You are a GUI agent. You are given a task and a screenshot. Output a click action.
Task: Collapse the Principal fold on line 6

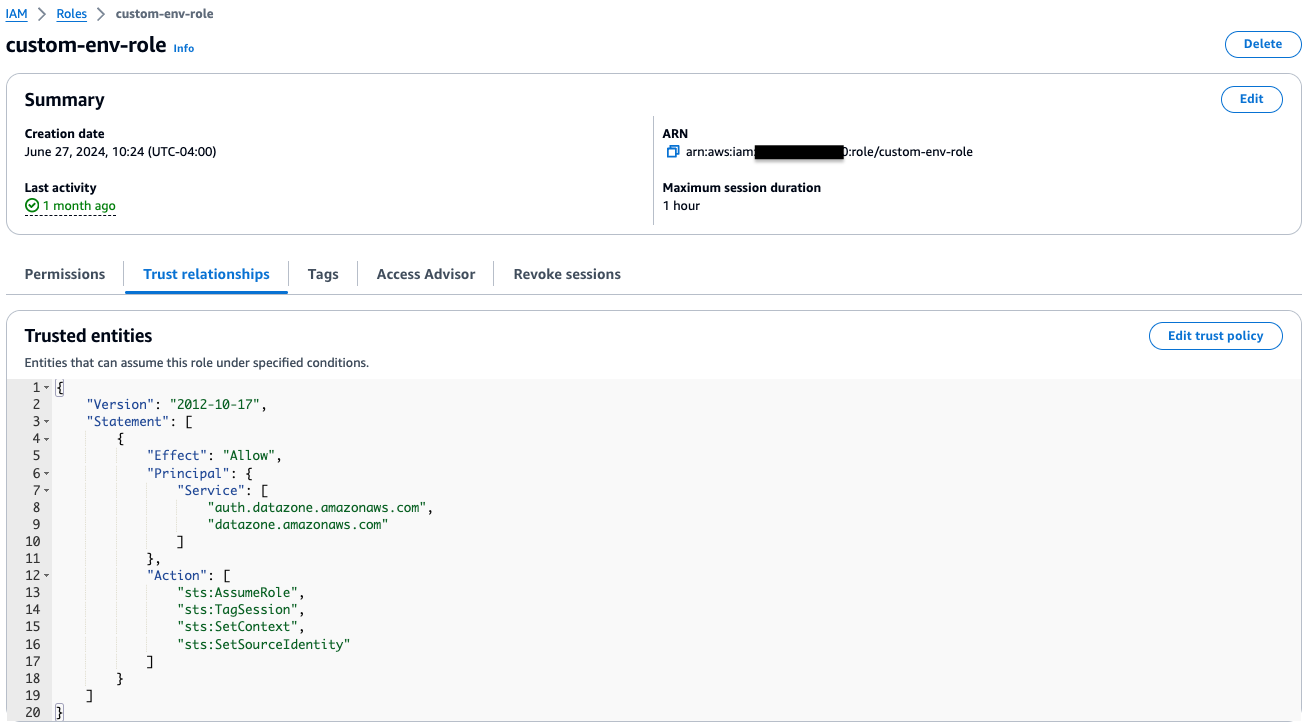coord(46,473)
